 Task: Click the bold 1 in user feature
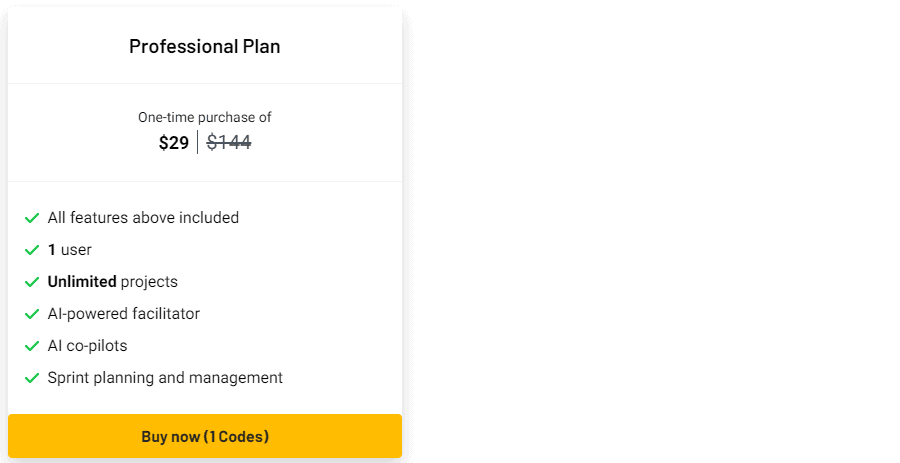(52, 250)
